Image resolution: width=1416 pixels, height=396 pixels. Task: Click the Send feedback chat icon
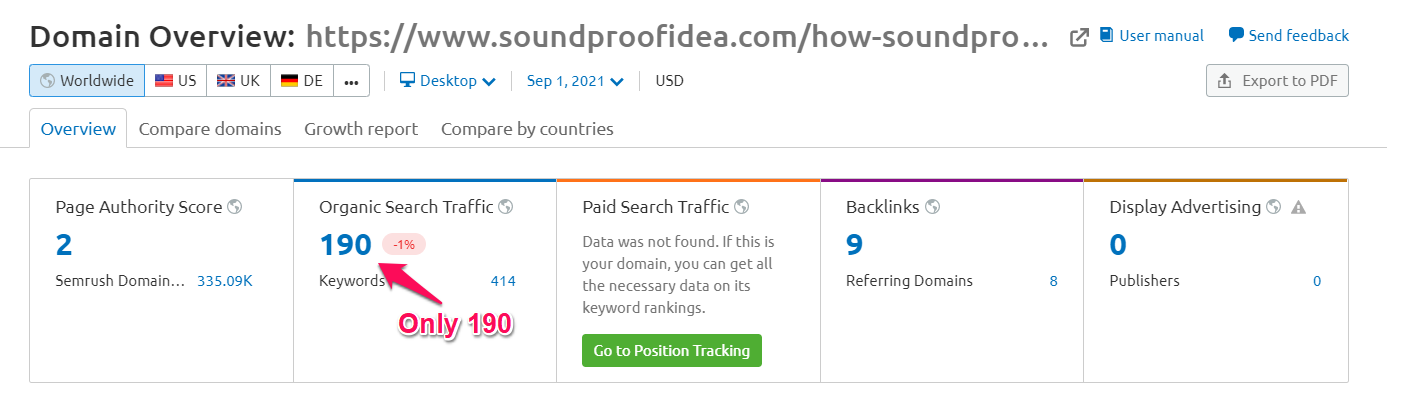pyautogui.click(x=1236, y=35)
